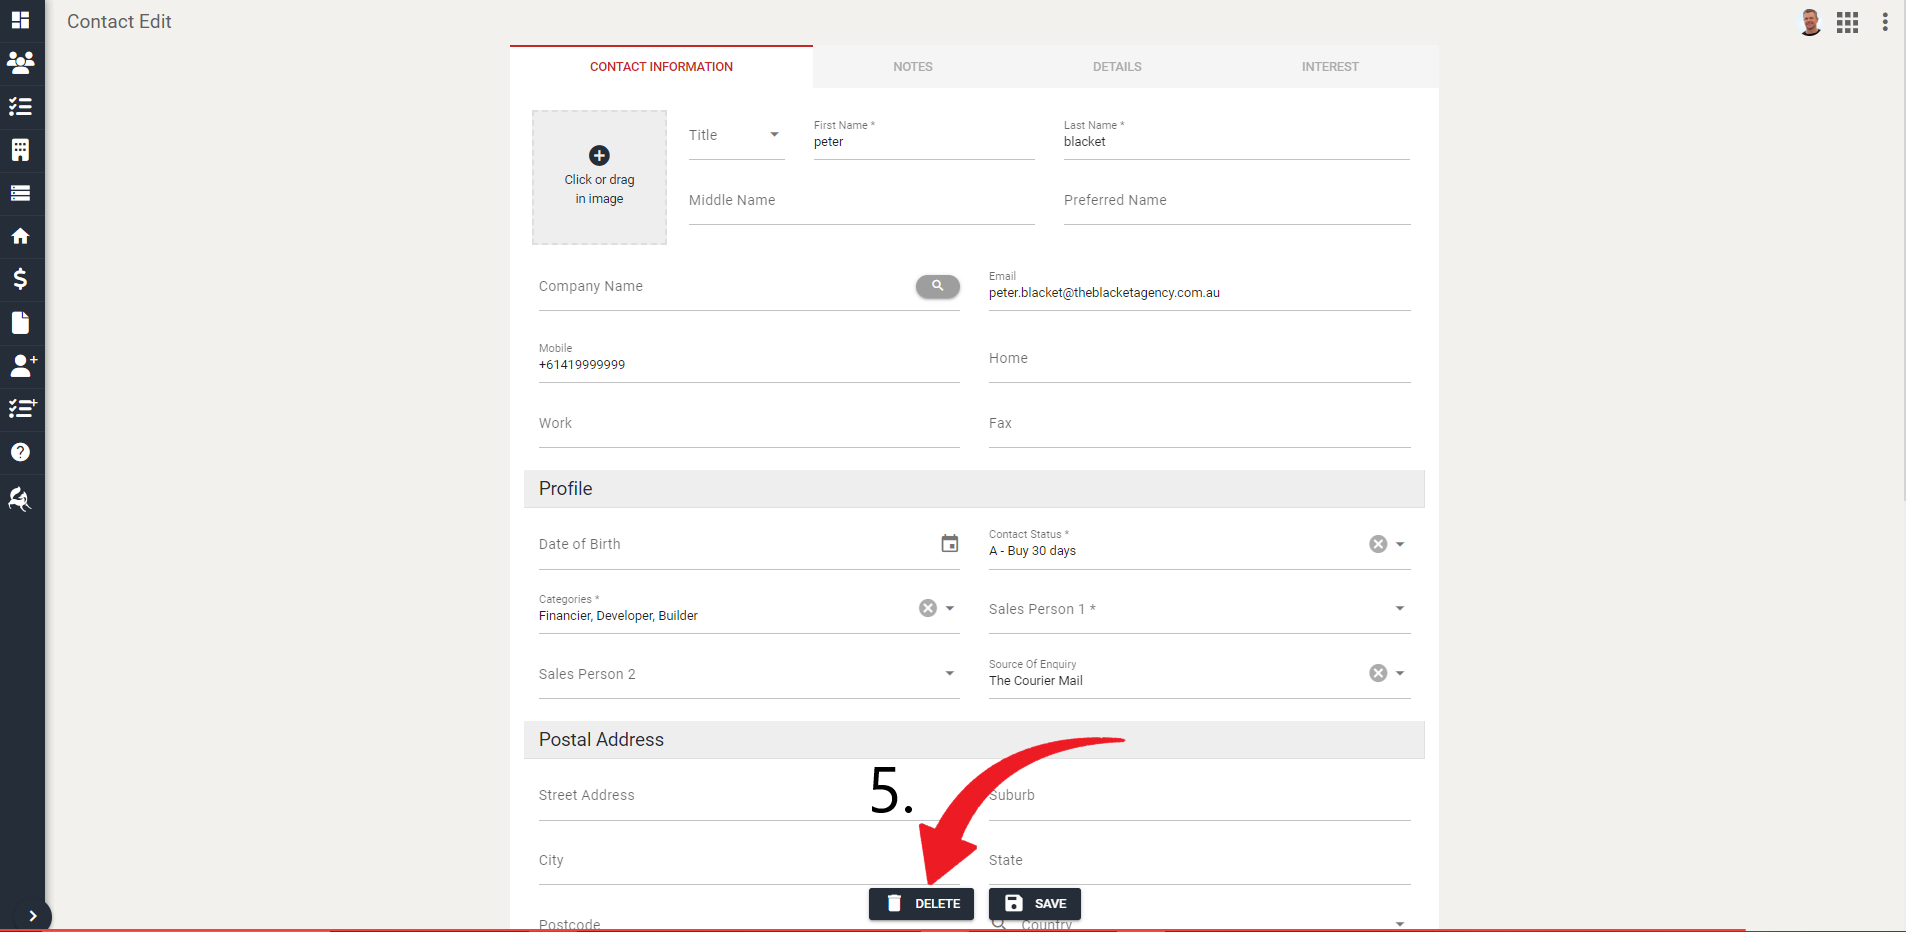
Task: Open the building icon in sidebar
Action: coord(20,150)
